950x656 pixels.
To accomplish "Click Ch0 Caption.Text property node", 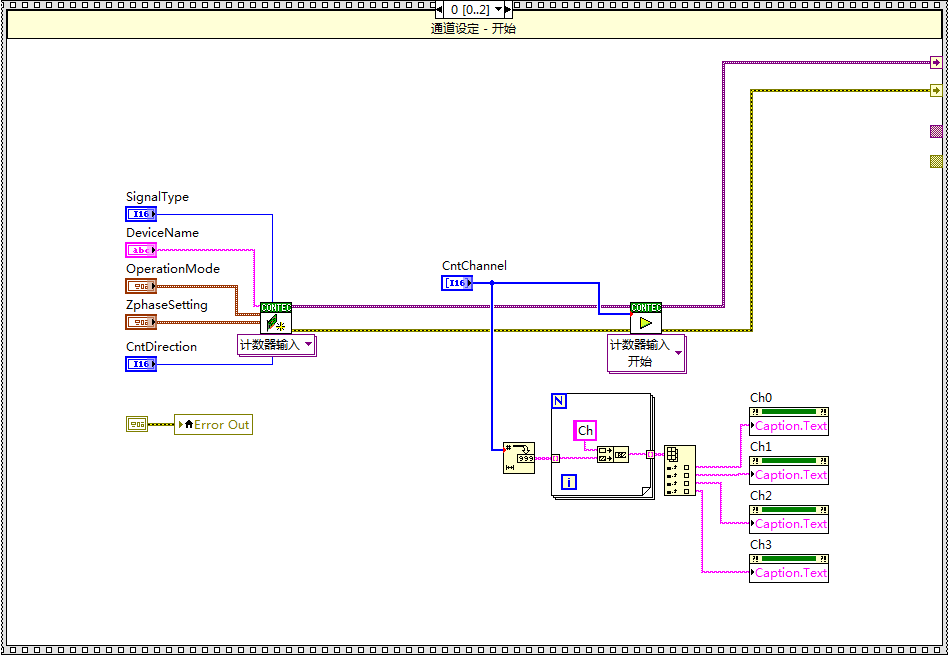I will point(789,426).
